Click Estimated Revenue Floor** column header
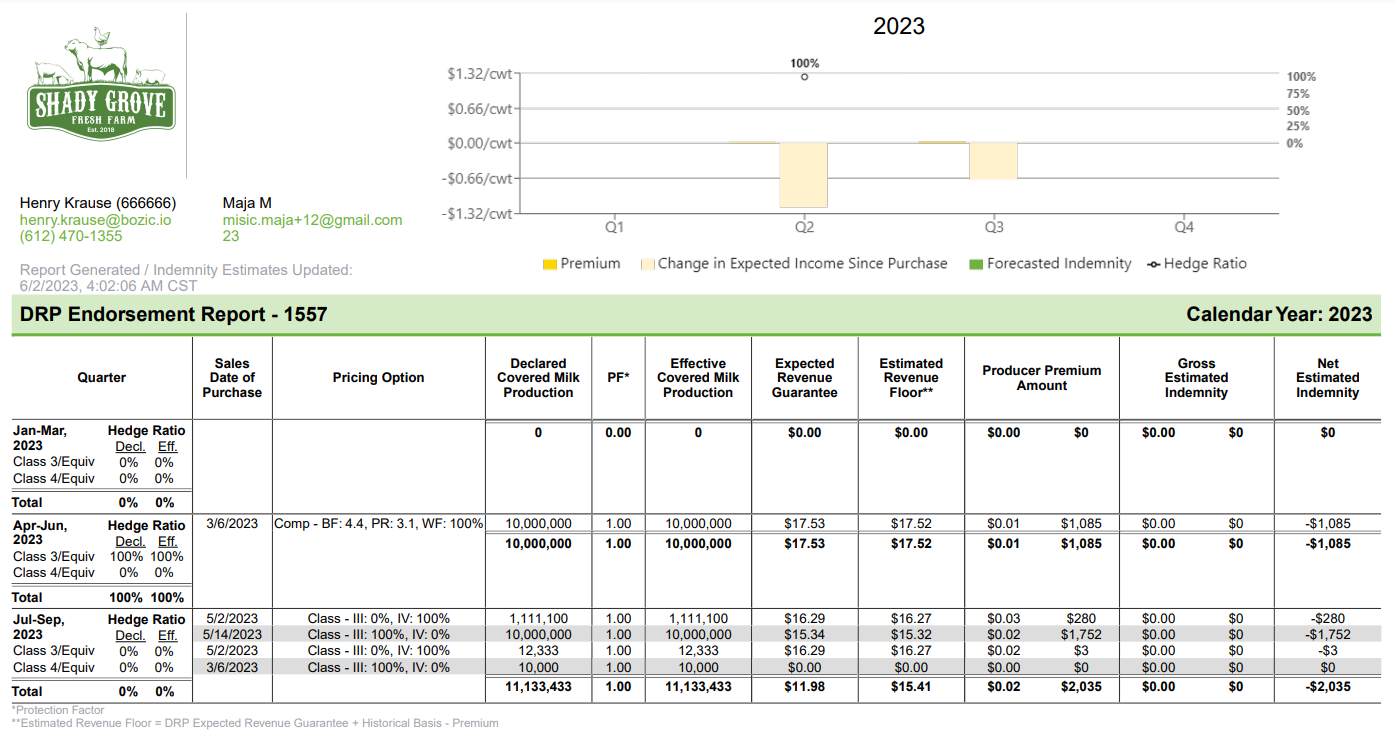Viewport: 1395px width, 736px height. tap(911, 378)
